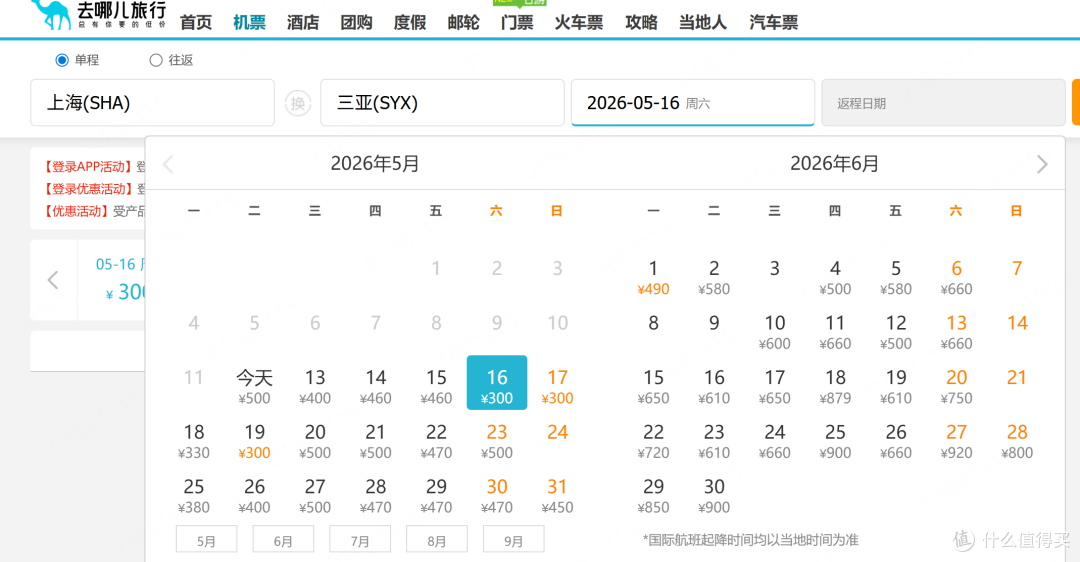Select June 22 priced ¥720
Viewport: 1080px width, 562px height.
tap(653, 441)
